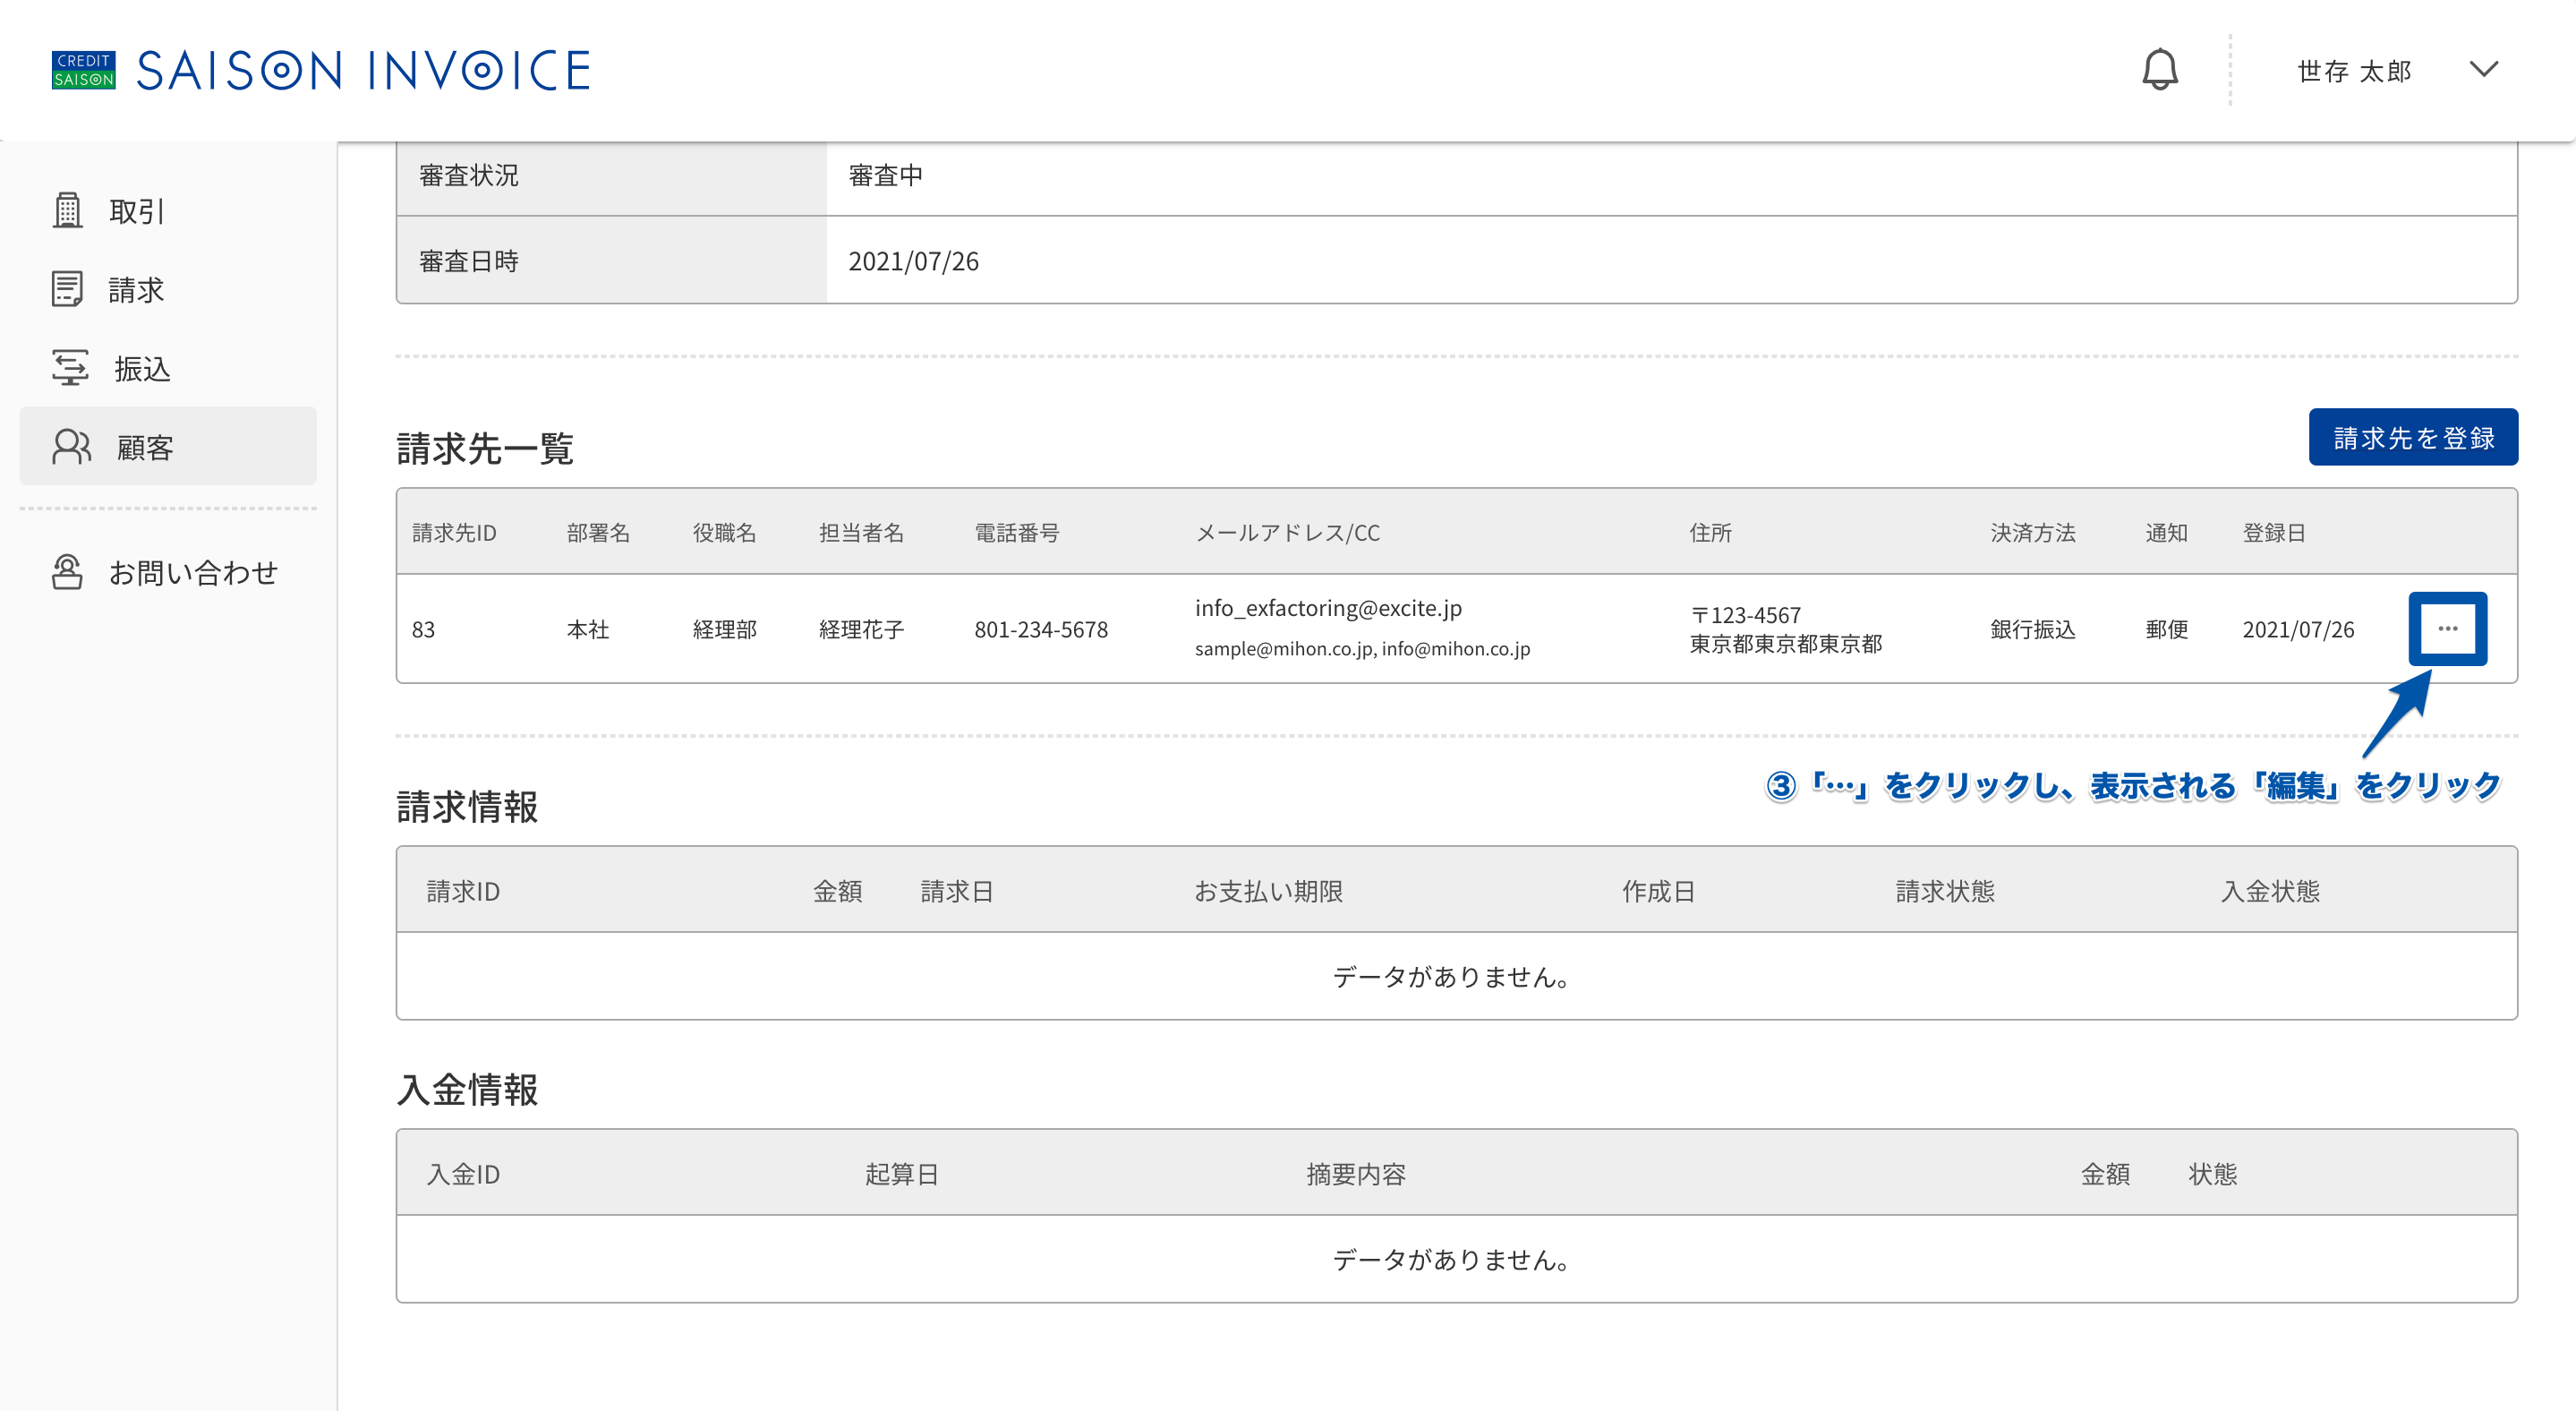Click email info_exfactoring@excite.jp

click(x=1328, y=608)
